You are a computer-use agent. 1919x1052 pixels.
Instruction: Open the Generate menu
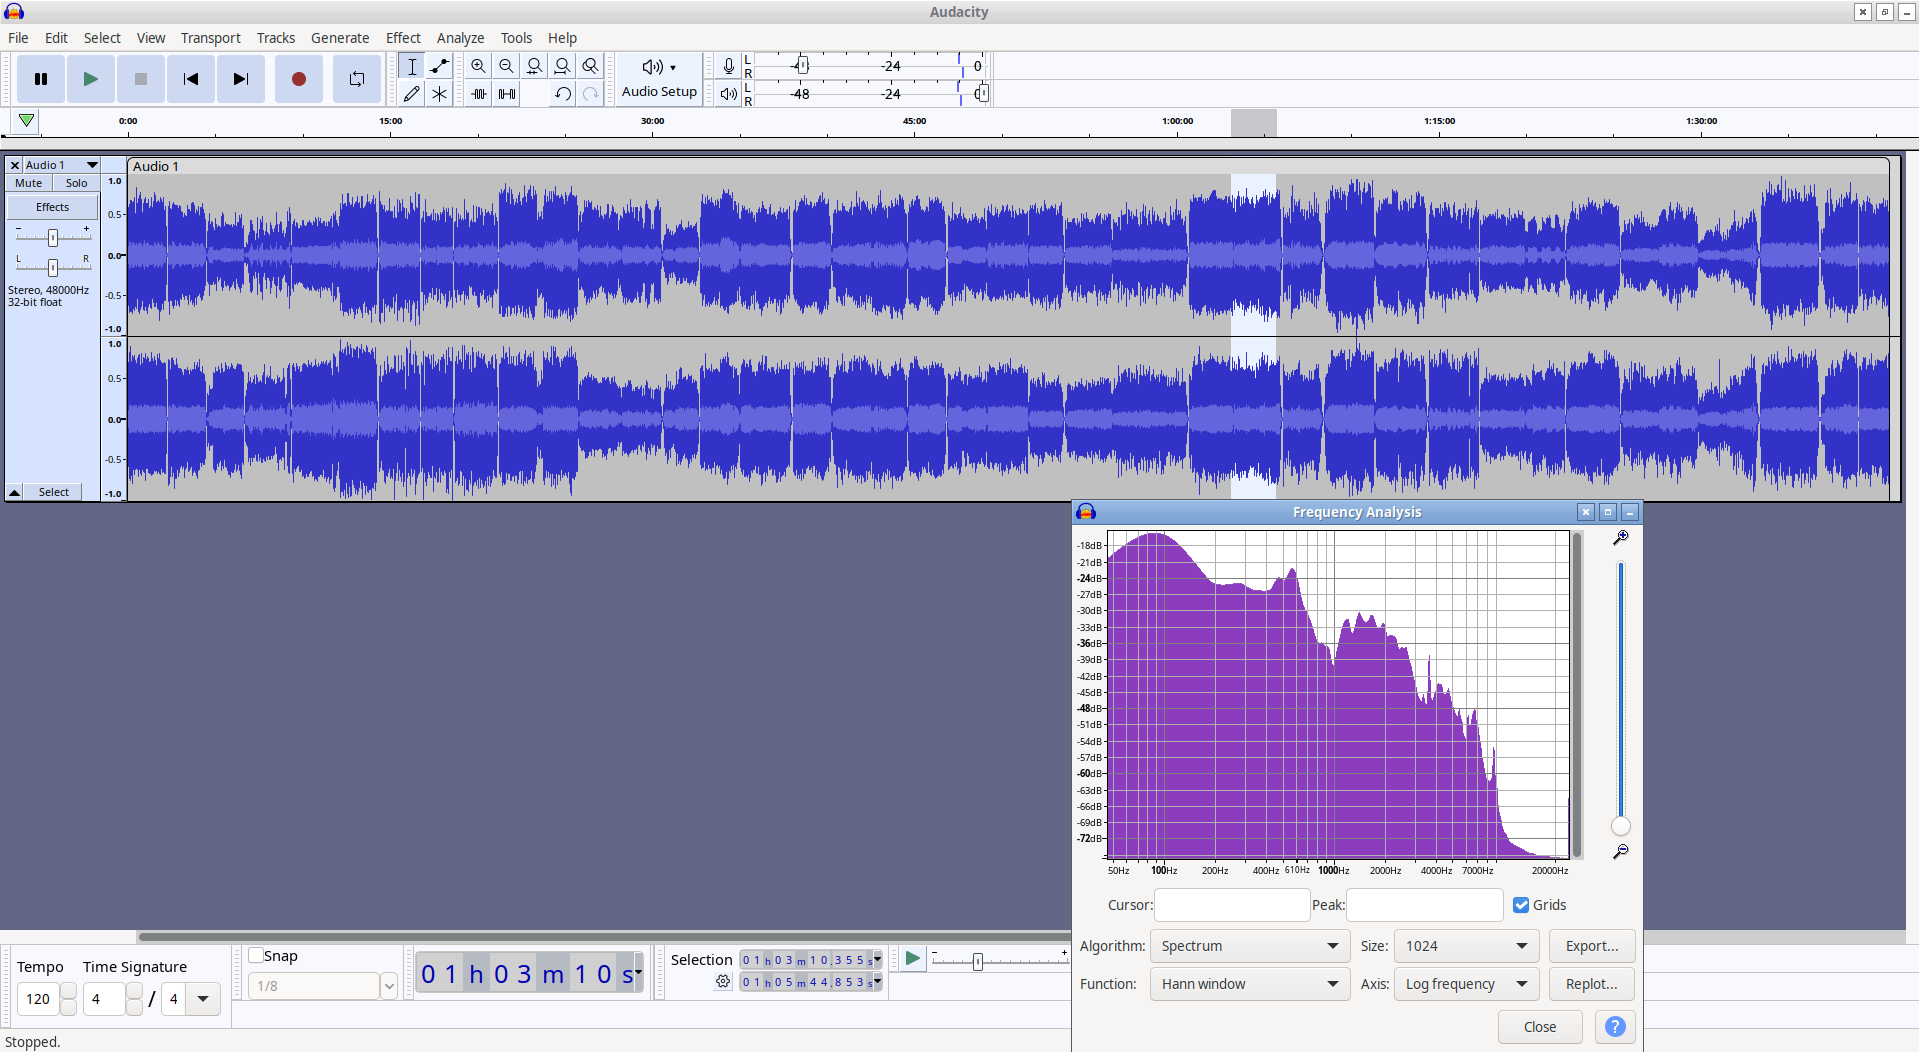340,38
